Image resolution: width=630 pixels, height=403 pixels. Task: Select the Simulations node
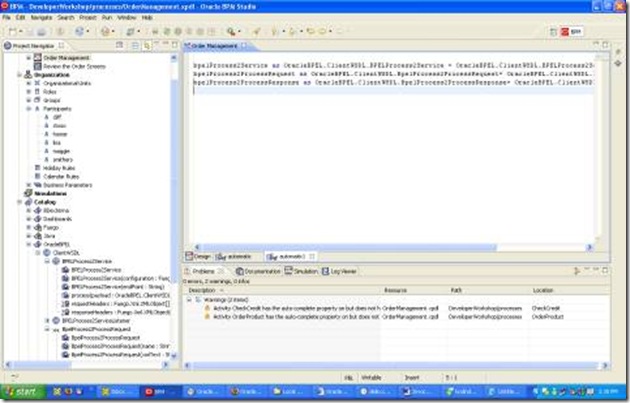50,193
